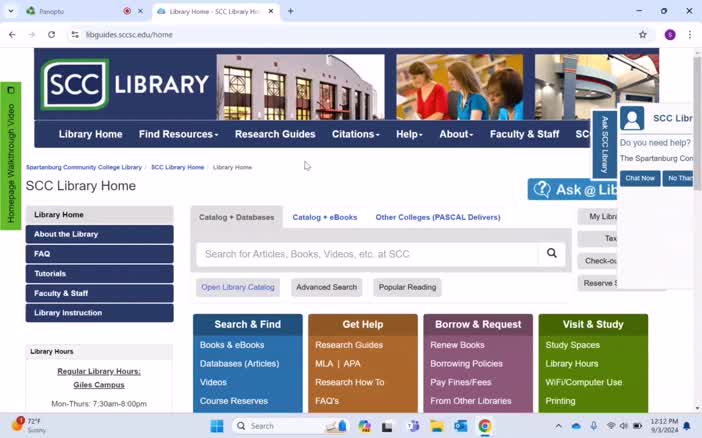This screenshot has height=438, width=702.
Task: Open About the Library in sidebar
Action: point(99,234)
